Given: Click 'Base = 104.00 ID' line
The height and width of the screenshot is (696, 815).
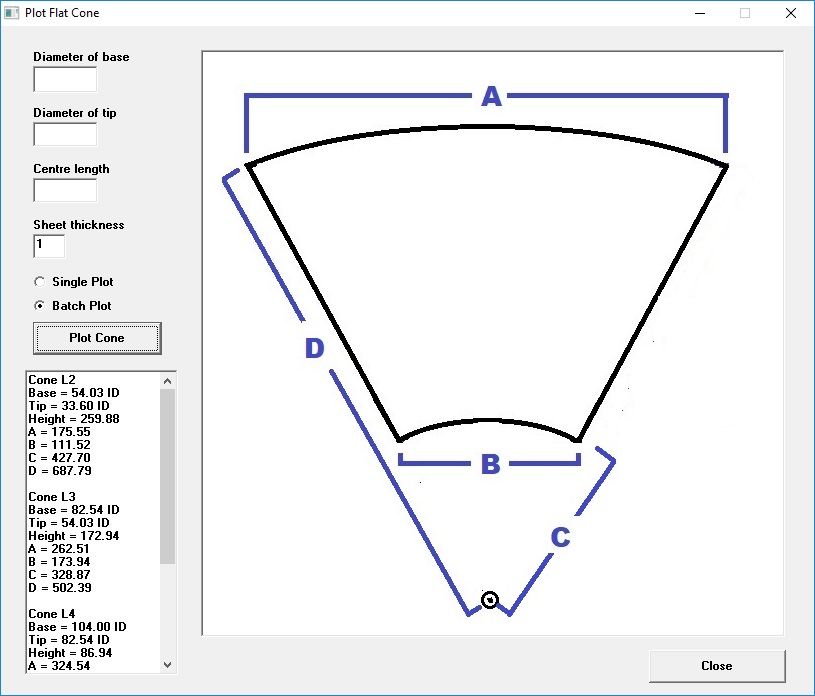Looking at the screenshot, I should point(77,627).
